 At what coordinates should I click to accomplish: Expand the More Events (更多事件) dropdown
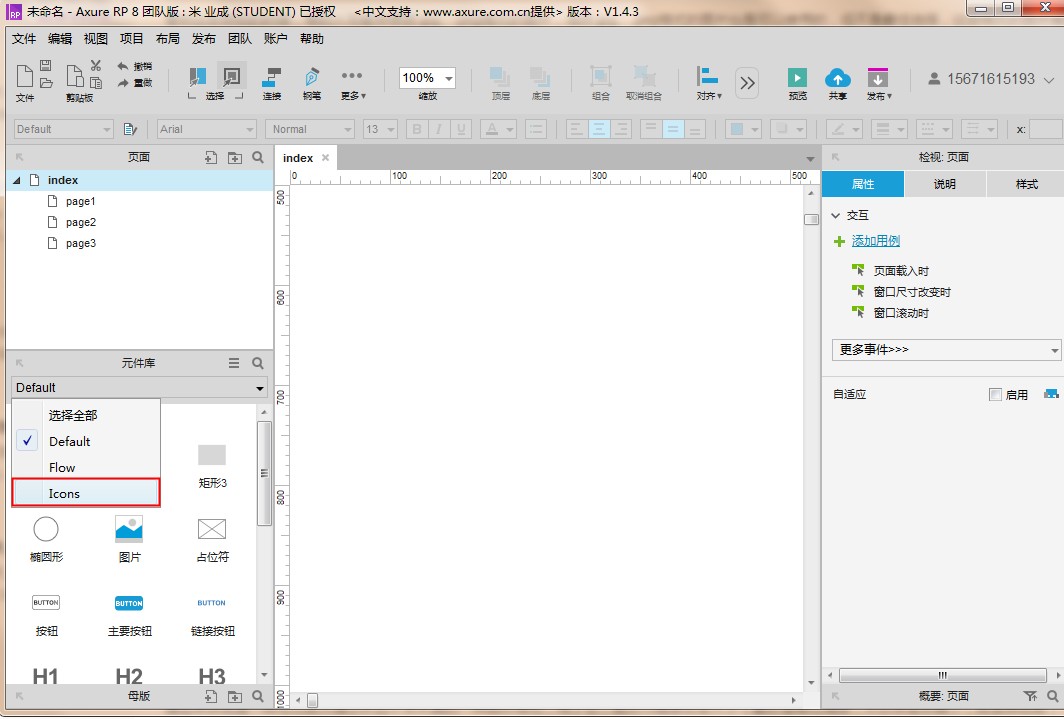(945, 350)
